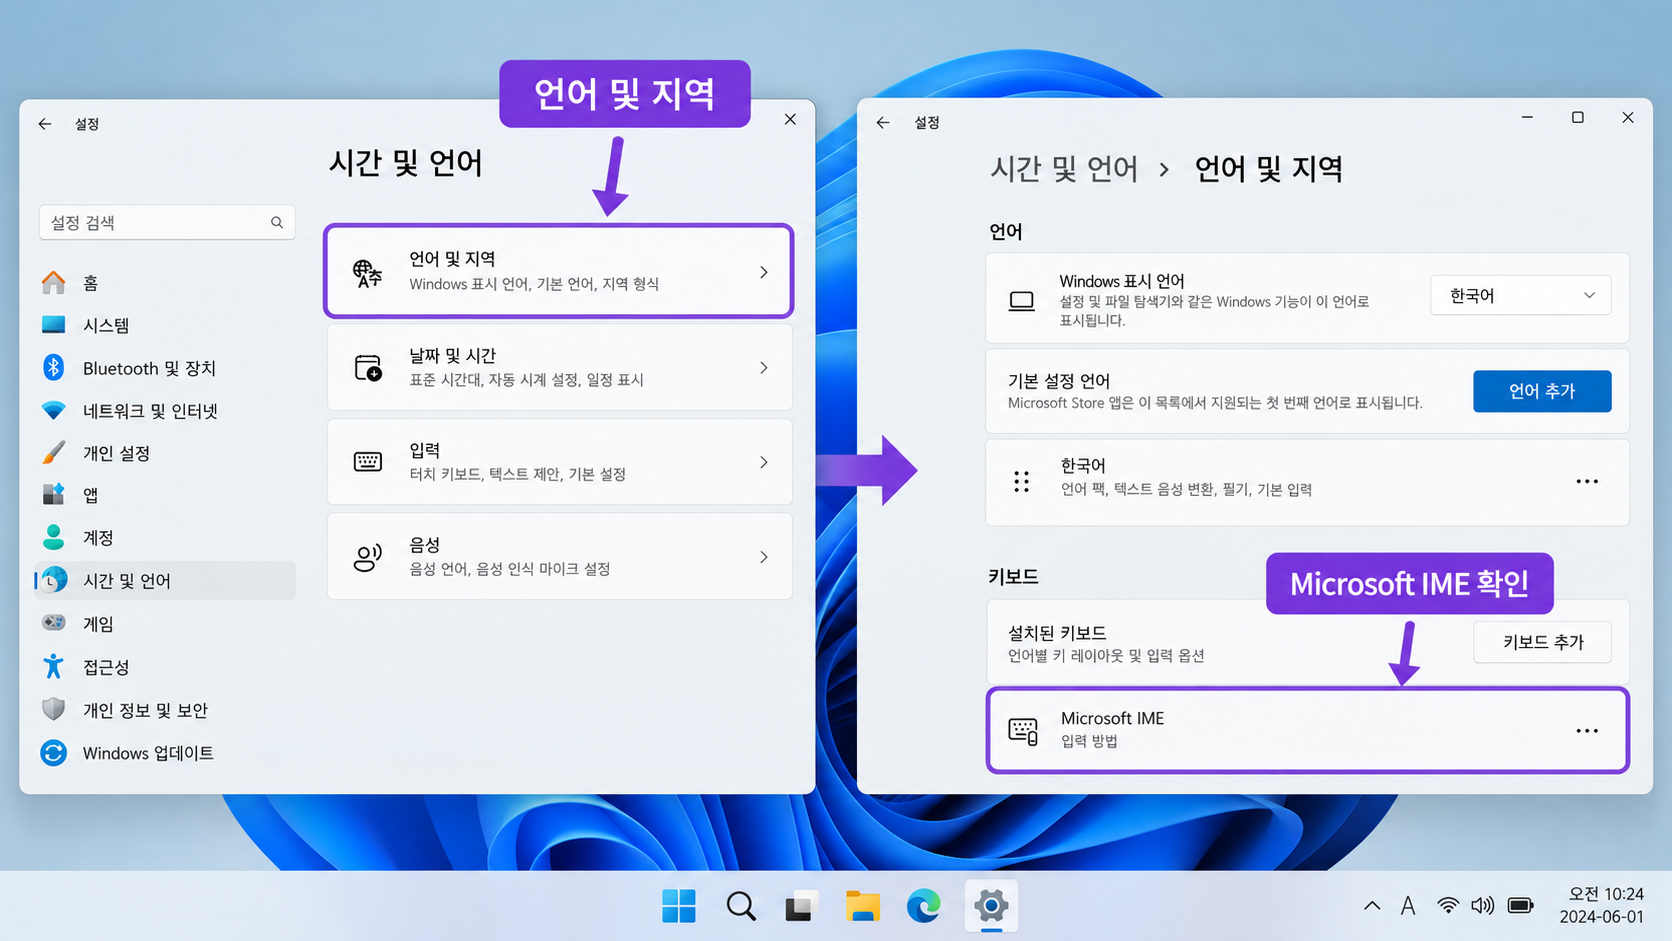Click Settings gear on taskbar
Image resolution: width=1672 pixels, height=941 pixels.
991,906
